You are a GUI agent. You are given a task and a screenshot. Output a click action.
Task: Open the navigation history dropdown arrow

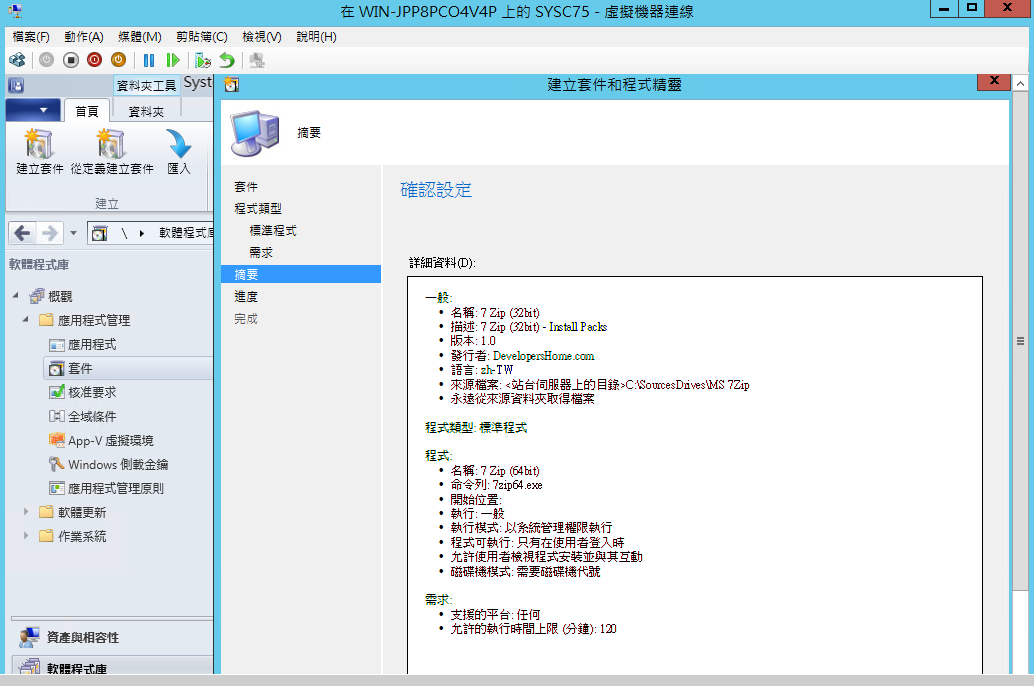tap(73, 233)
